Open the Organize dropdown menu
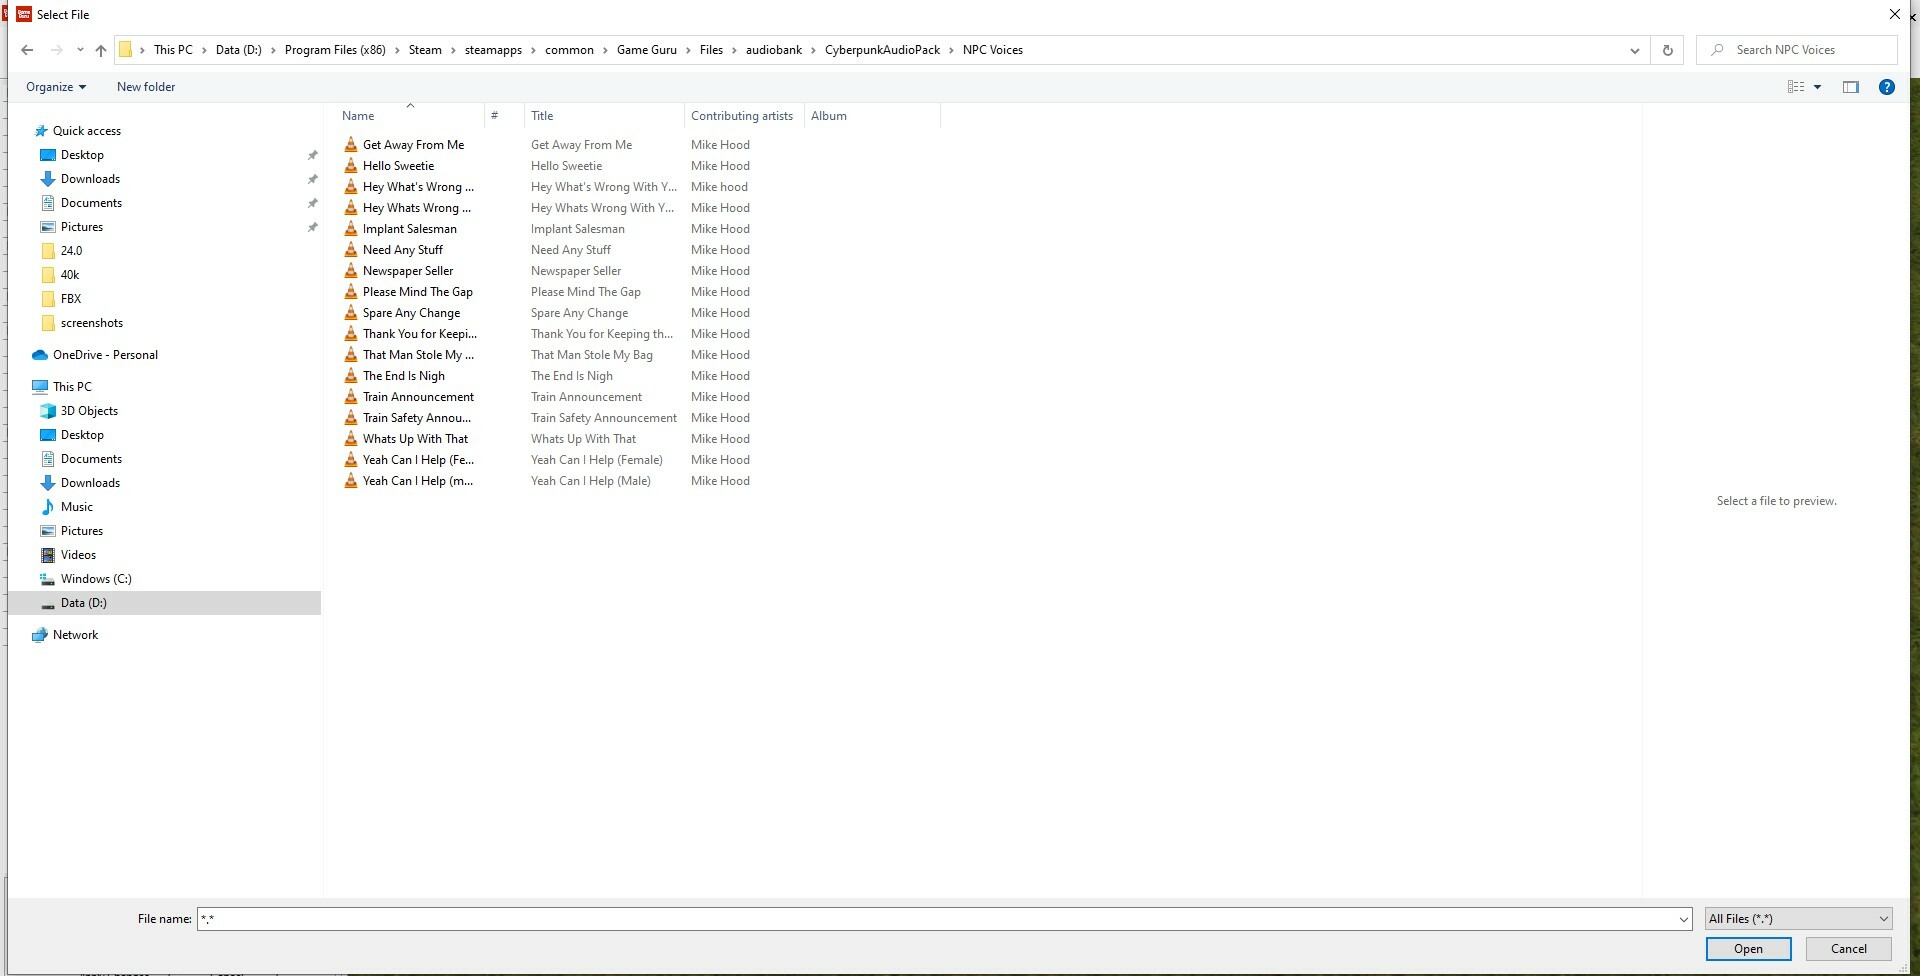 56,87
